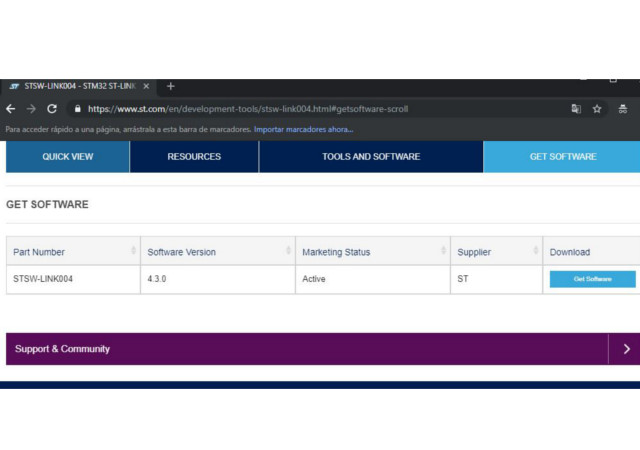Click the Download column header
This screenshot has width=640, height=450.
tap(591, 251)
